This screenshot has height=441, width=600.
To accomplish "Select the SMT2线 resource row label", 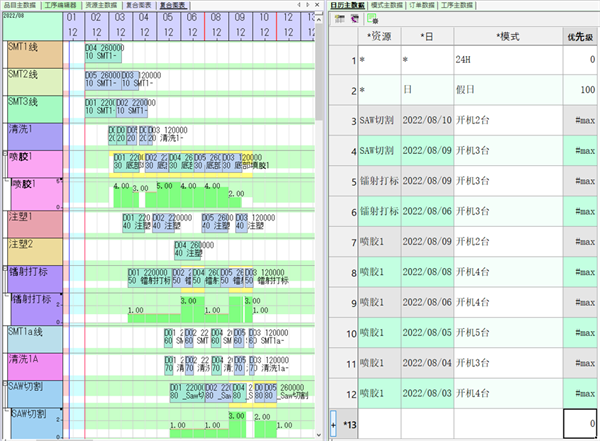I will [35, 82].
